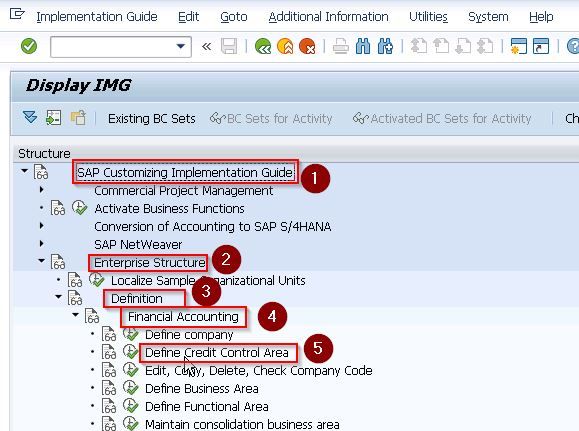Select Define Business Area entry

202,389
